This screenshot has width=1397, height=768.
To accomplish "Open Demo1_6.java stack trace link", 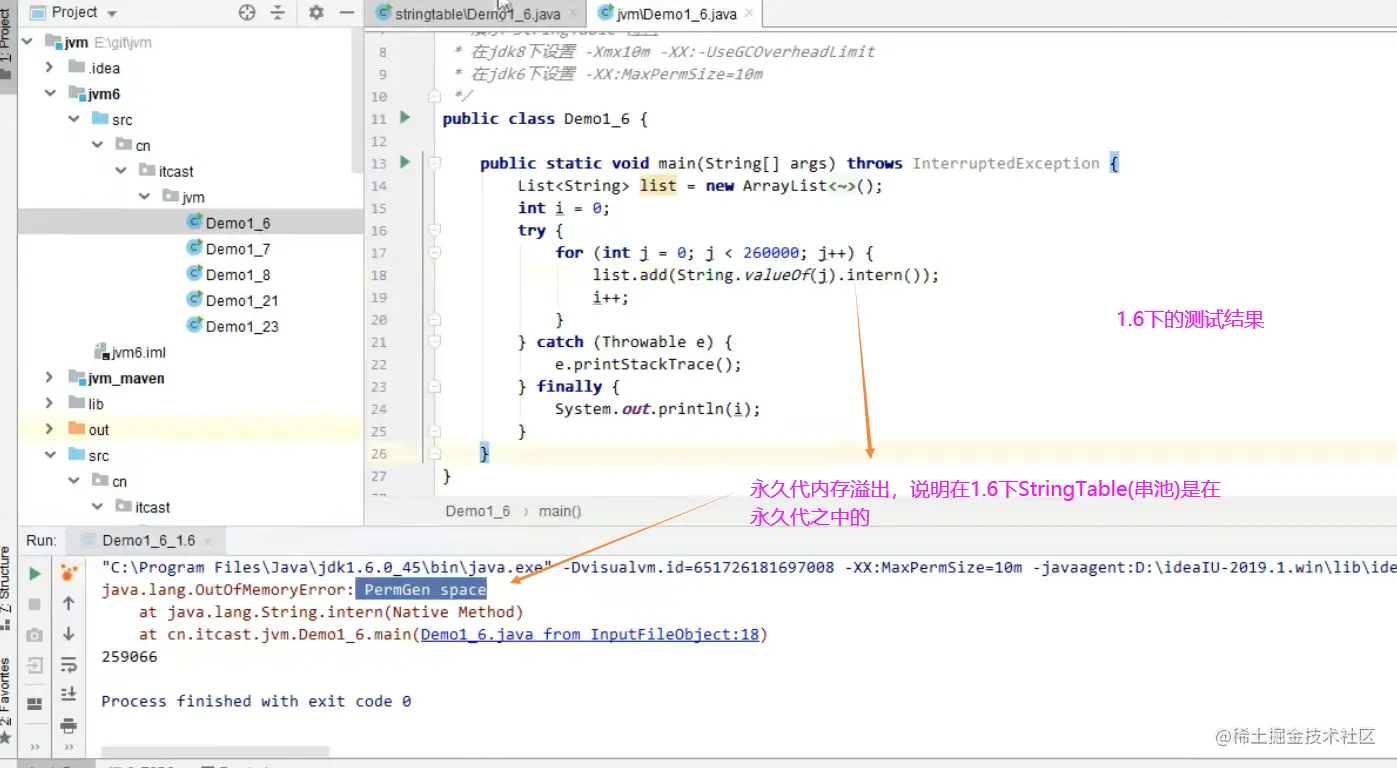I will pos(590,634).
